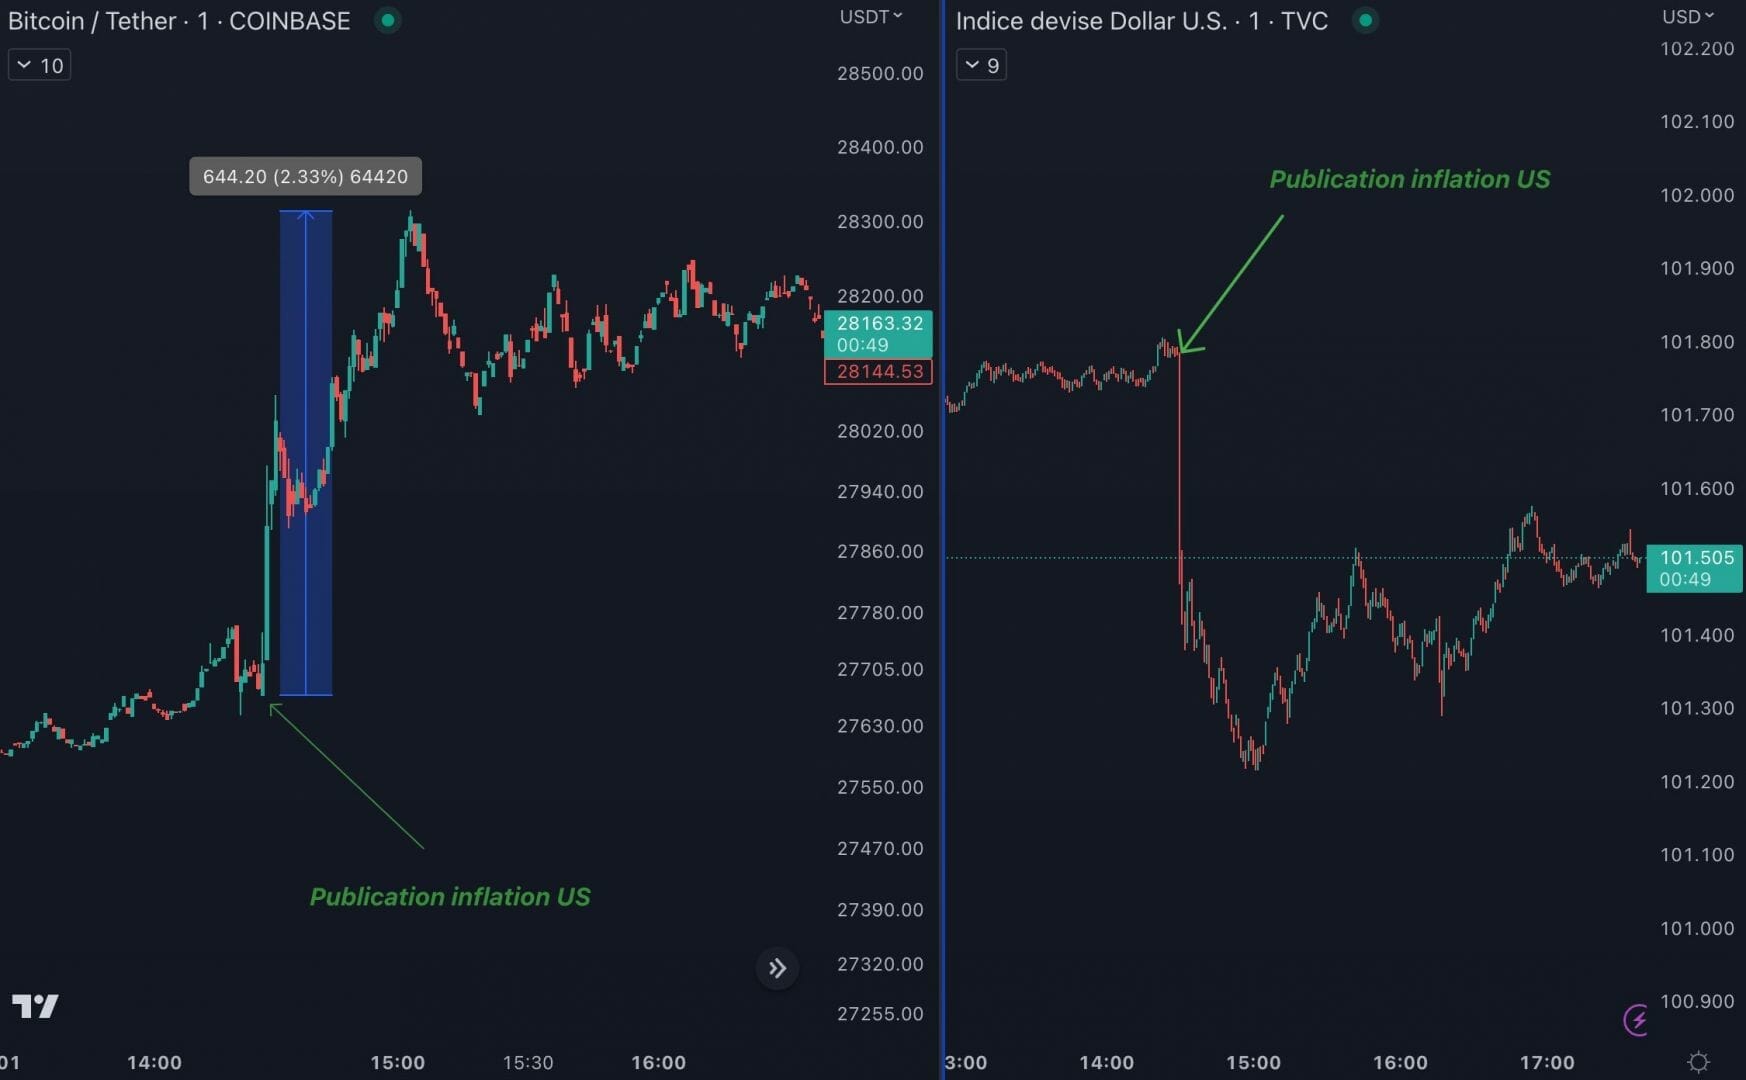Click the purple lightning bolt icon

[1636, 1020]
